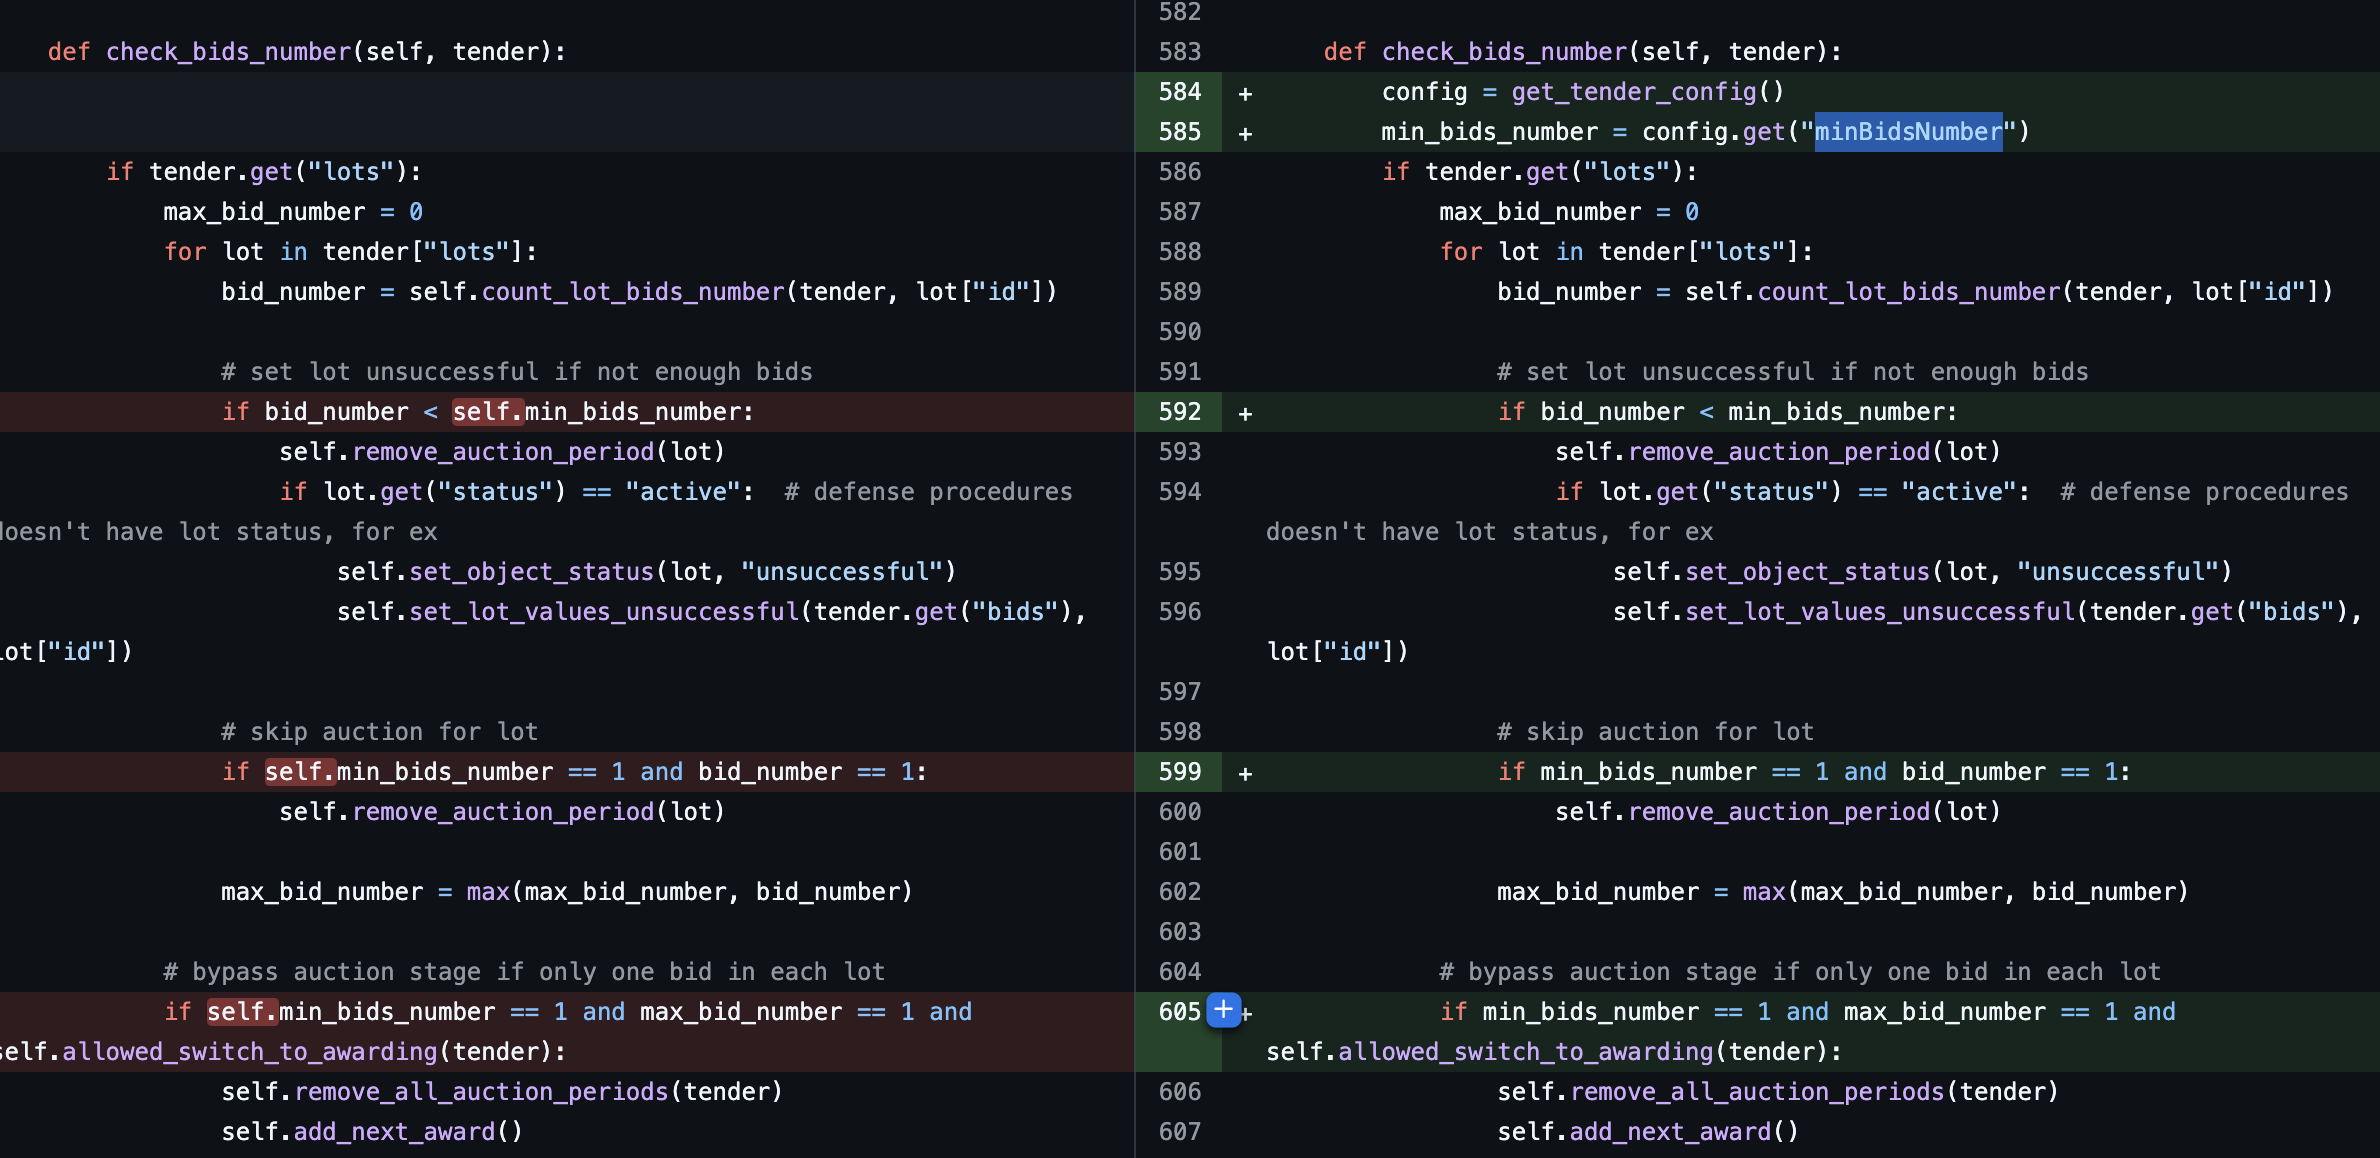Click line number 594 in the gutter
Screen dimensions: 2380x1158
click(x=1180, y=492)
